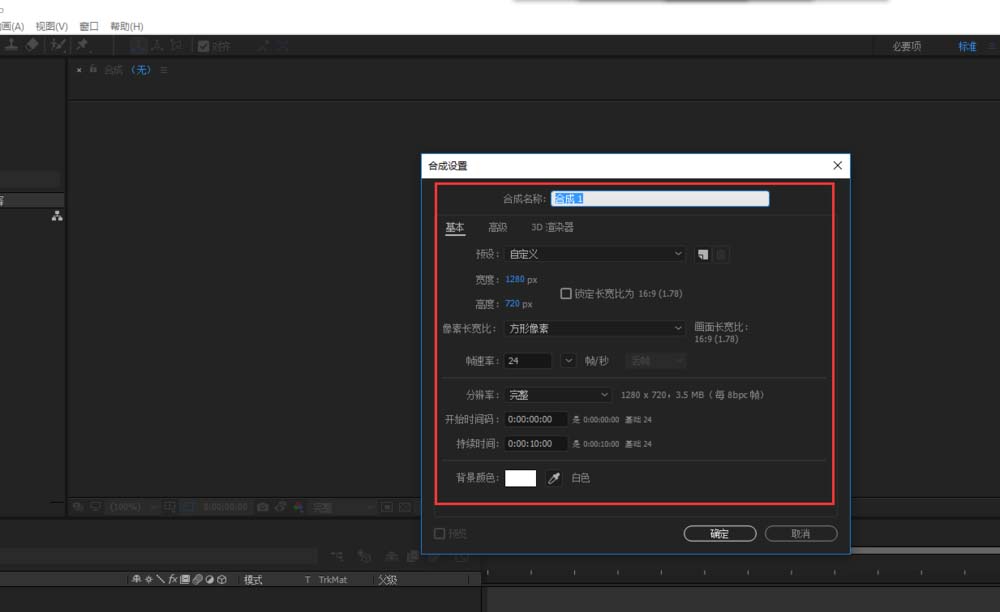Switch to the 高级 tab
The image size is (1000, 612).
[x=497, y=228]
